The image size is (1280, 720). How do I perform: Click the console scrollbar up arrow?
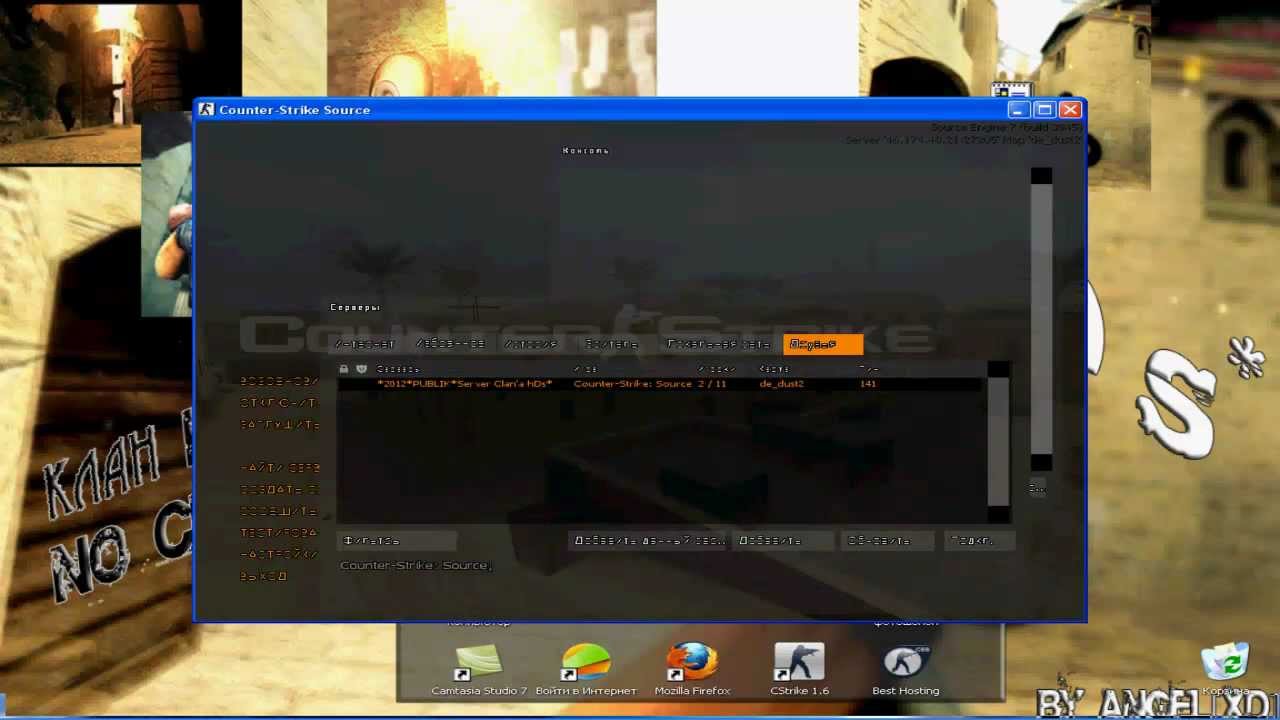1041,176
